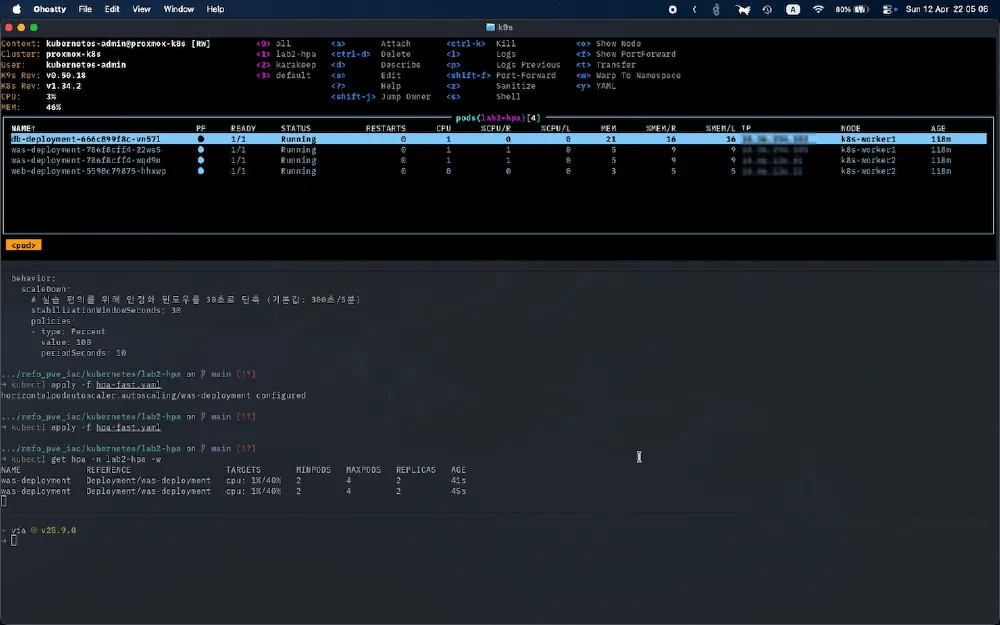Open the Window menu
The width and height of the screenshot is (1000, 625).
pos(178,9)
